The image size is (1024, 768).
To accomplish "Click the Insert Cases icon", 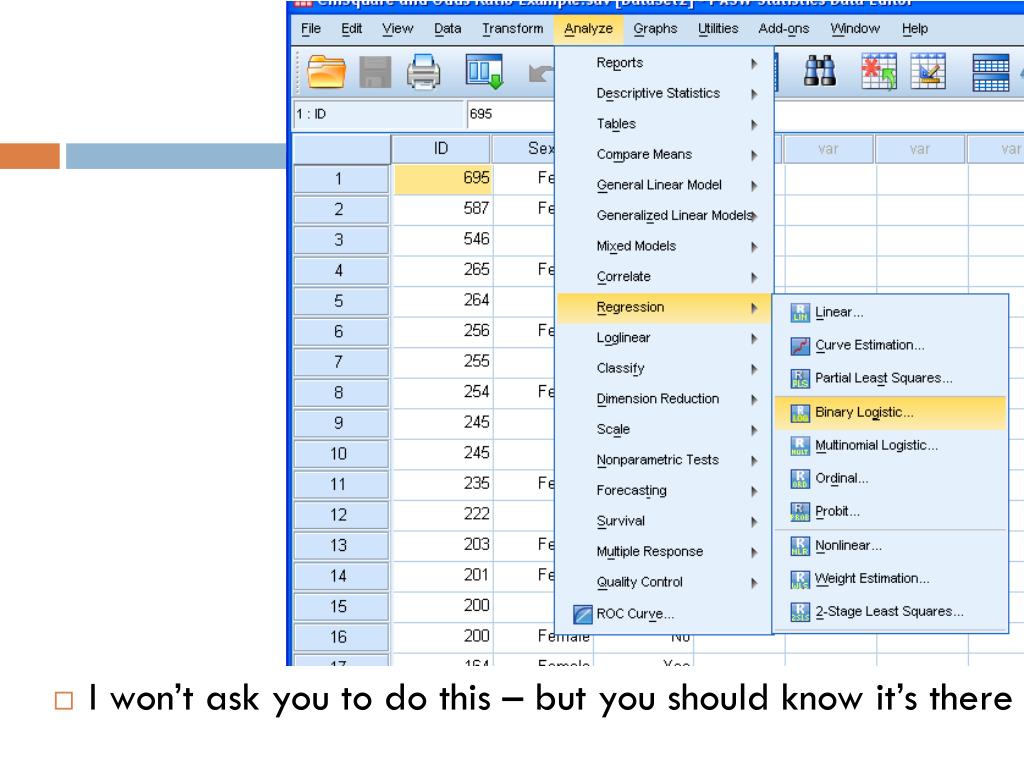I will point(879,71).
